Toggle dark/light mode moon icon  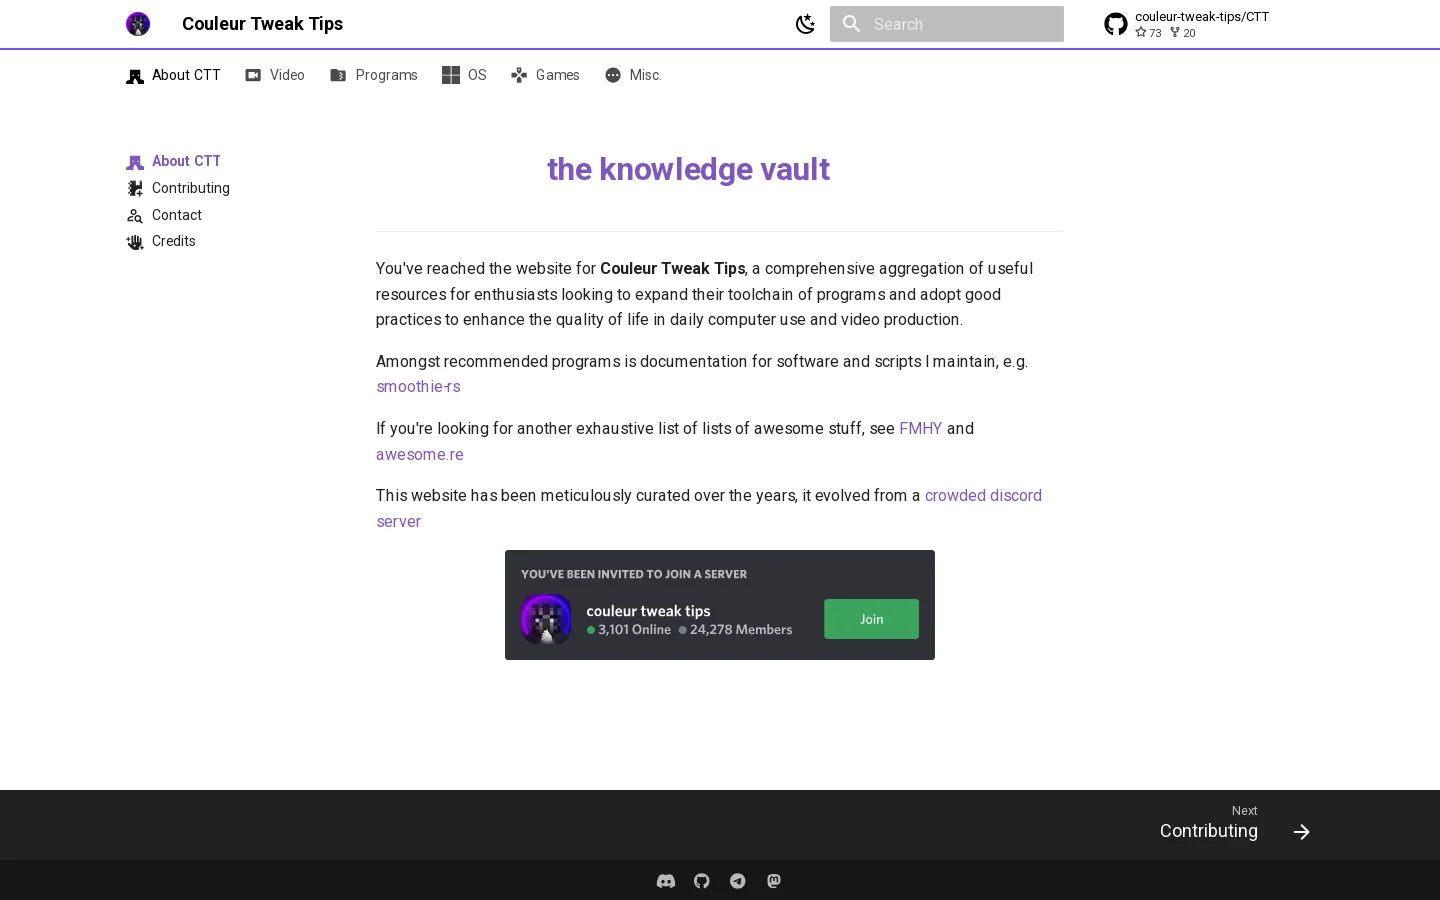coord(805,24)
